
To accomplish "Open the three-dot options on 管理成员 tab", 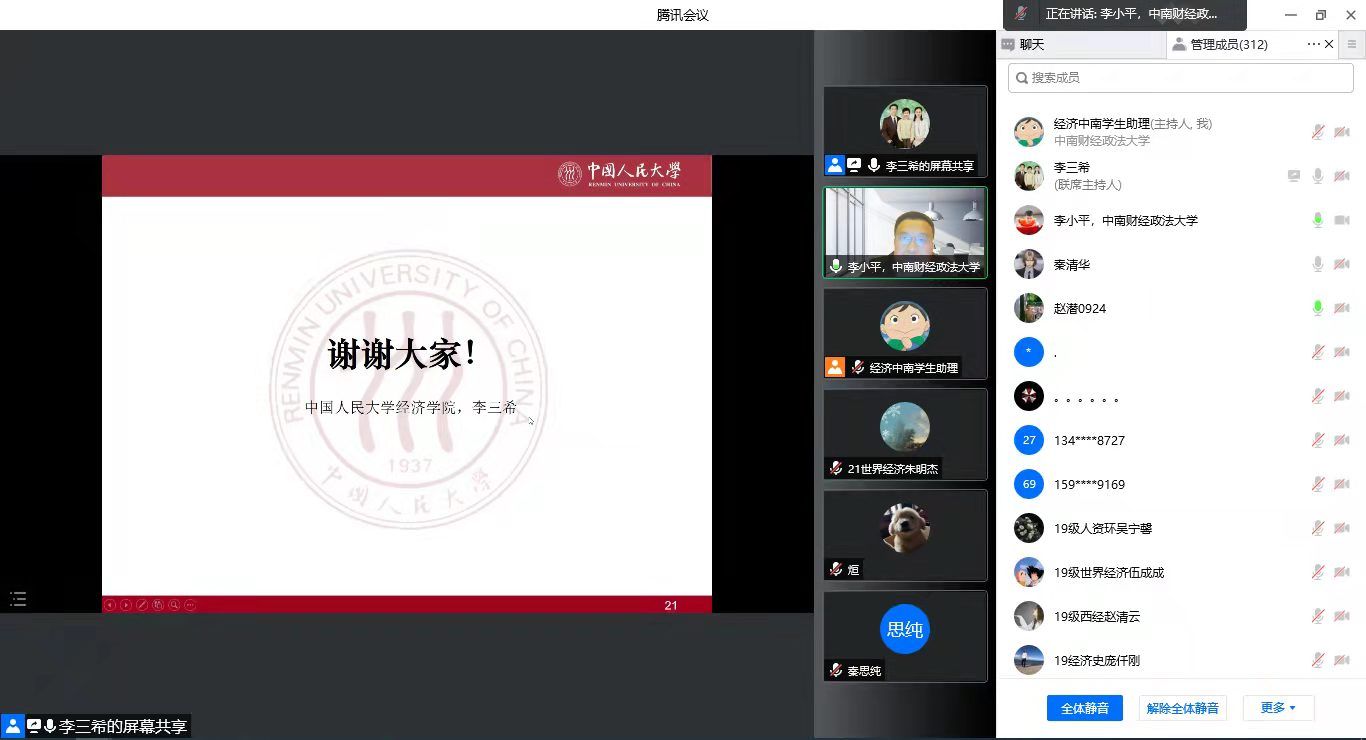I will click(x=1313, y=44).
